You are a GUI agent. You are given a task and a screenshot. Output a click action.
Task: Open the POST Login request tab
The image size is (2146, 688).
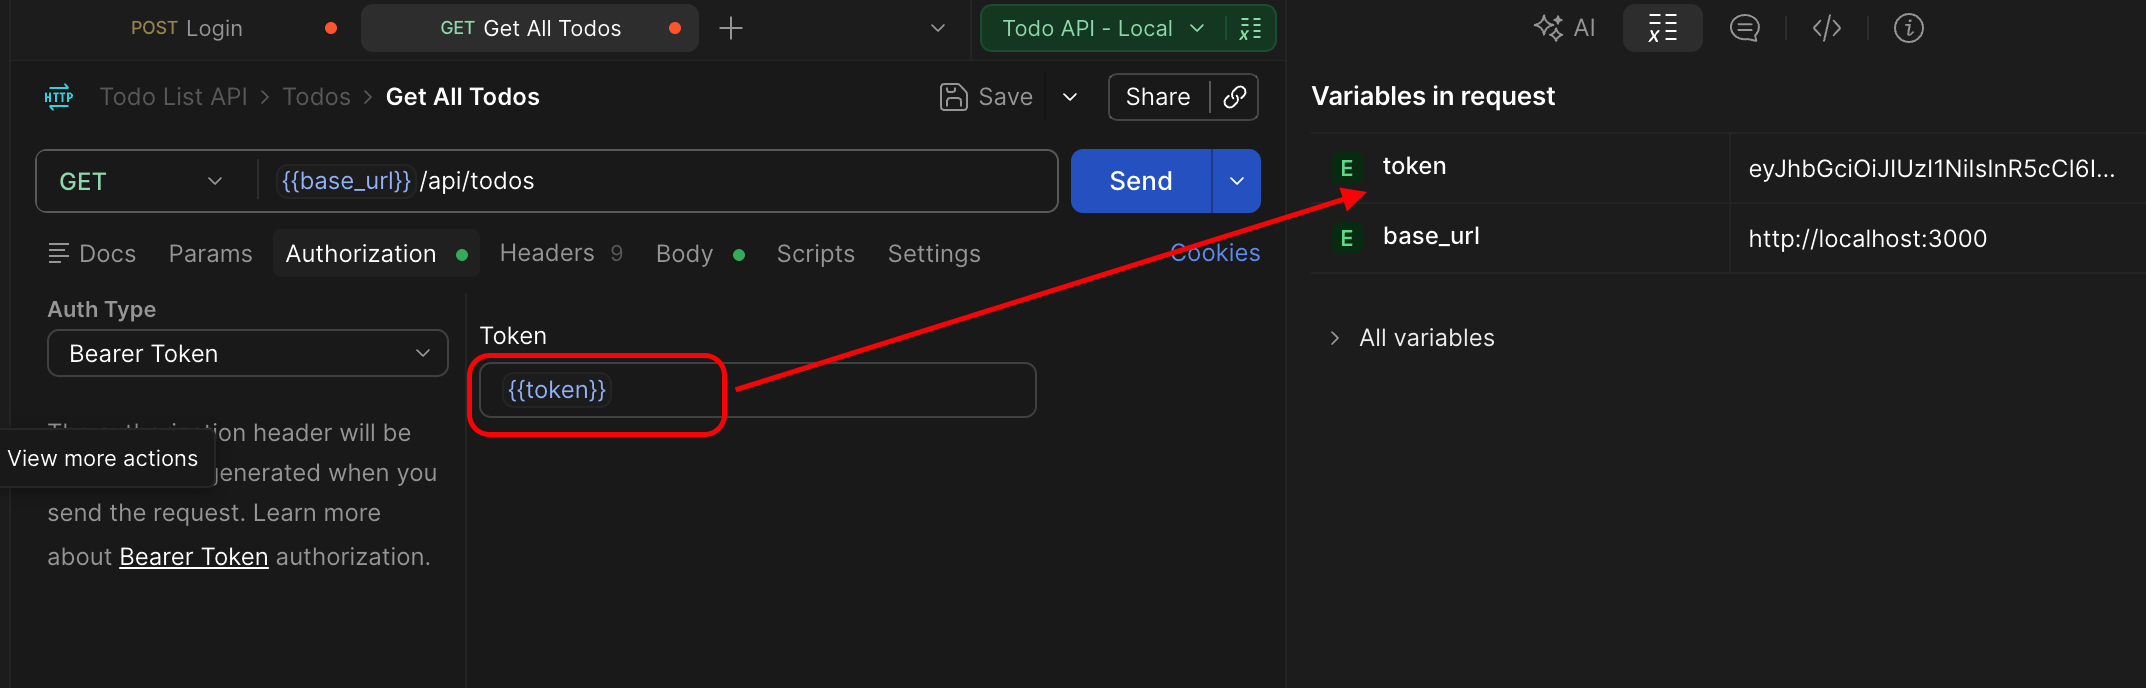coord(187,28)
